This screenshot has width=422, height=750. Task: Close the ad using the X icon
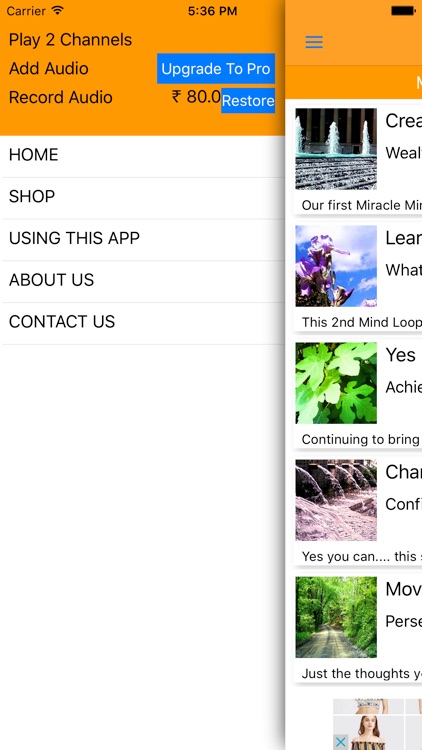(340, 742)
